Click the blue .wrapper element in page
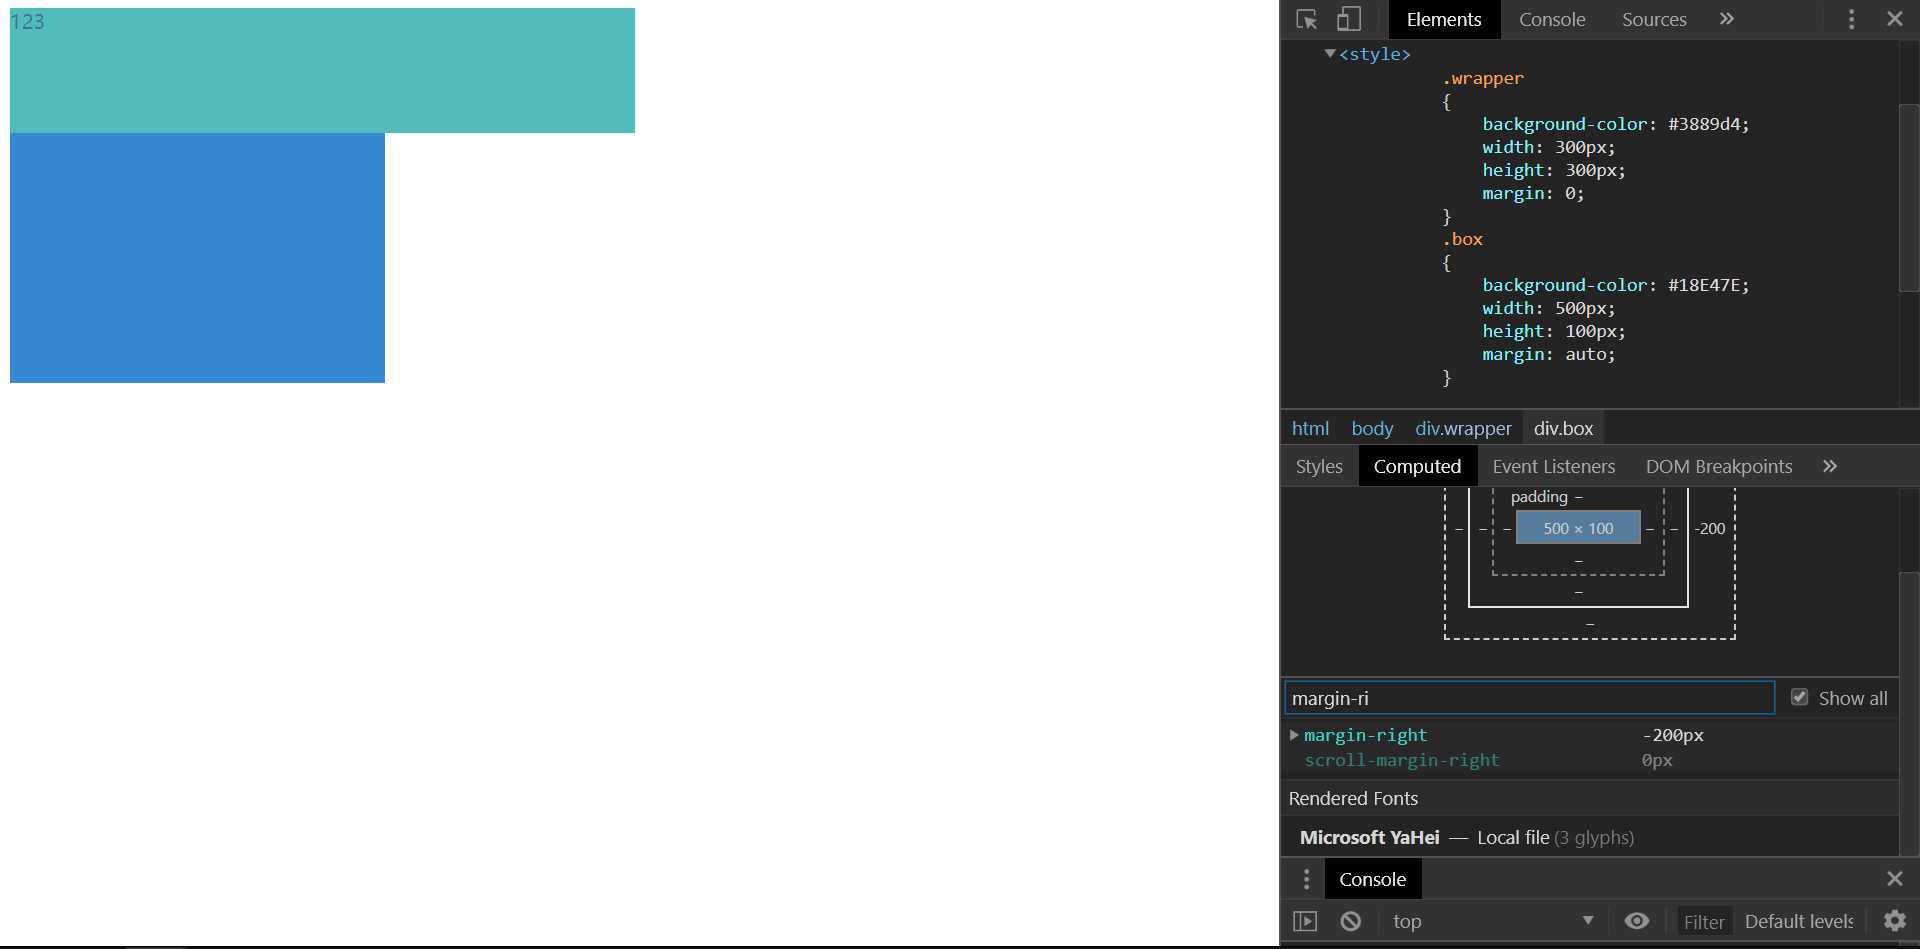 coord(197,258)
